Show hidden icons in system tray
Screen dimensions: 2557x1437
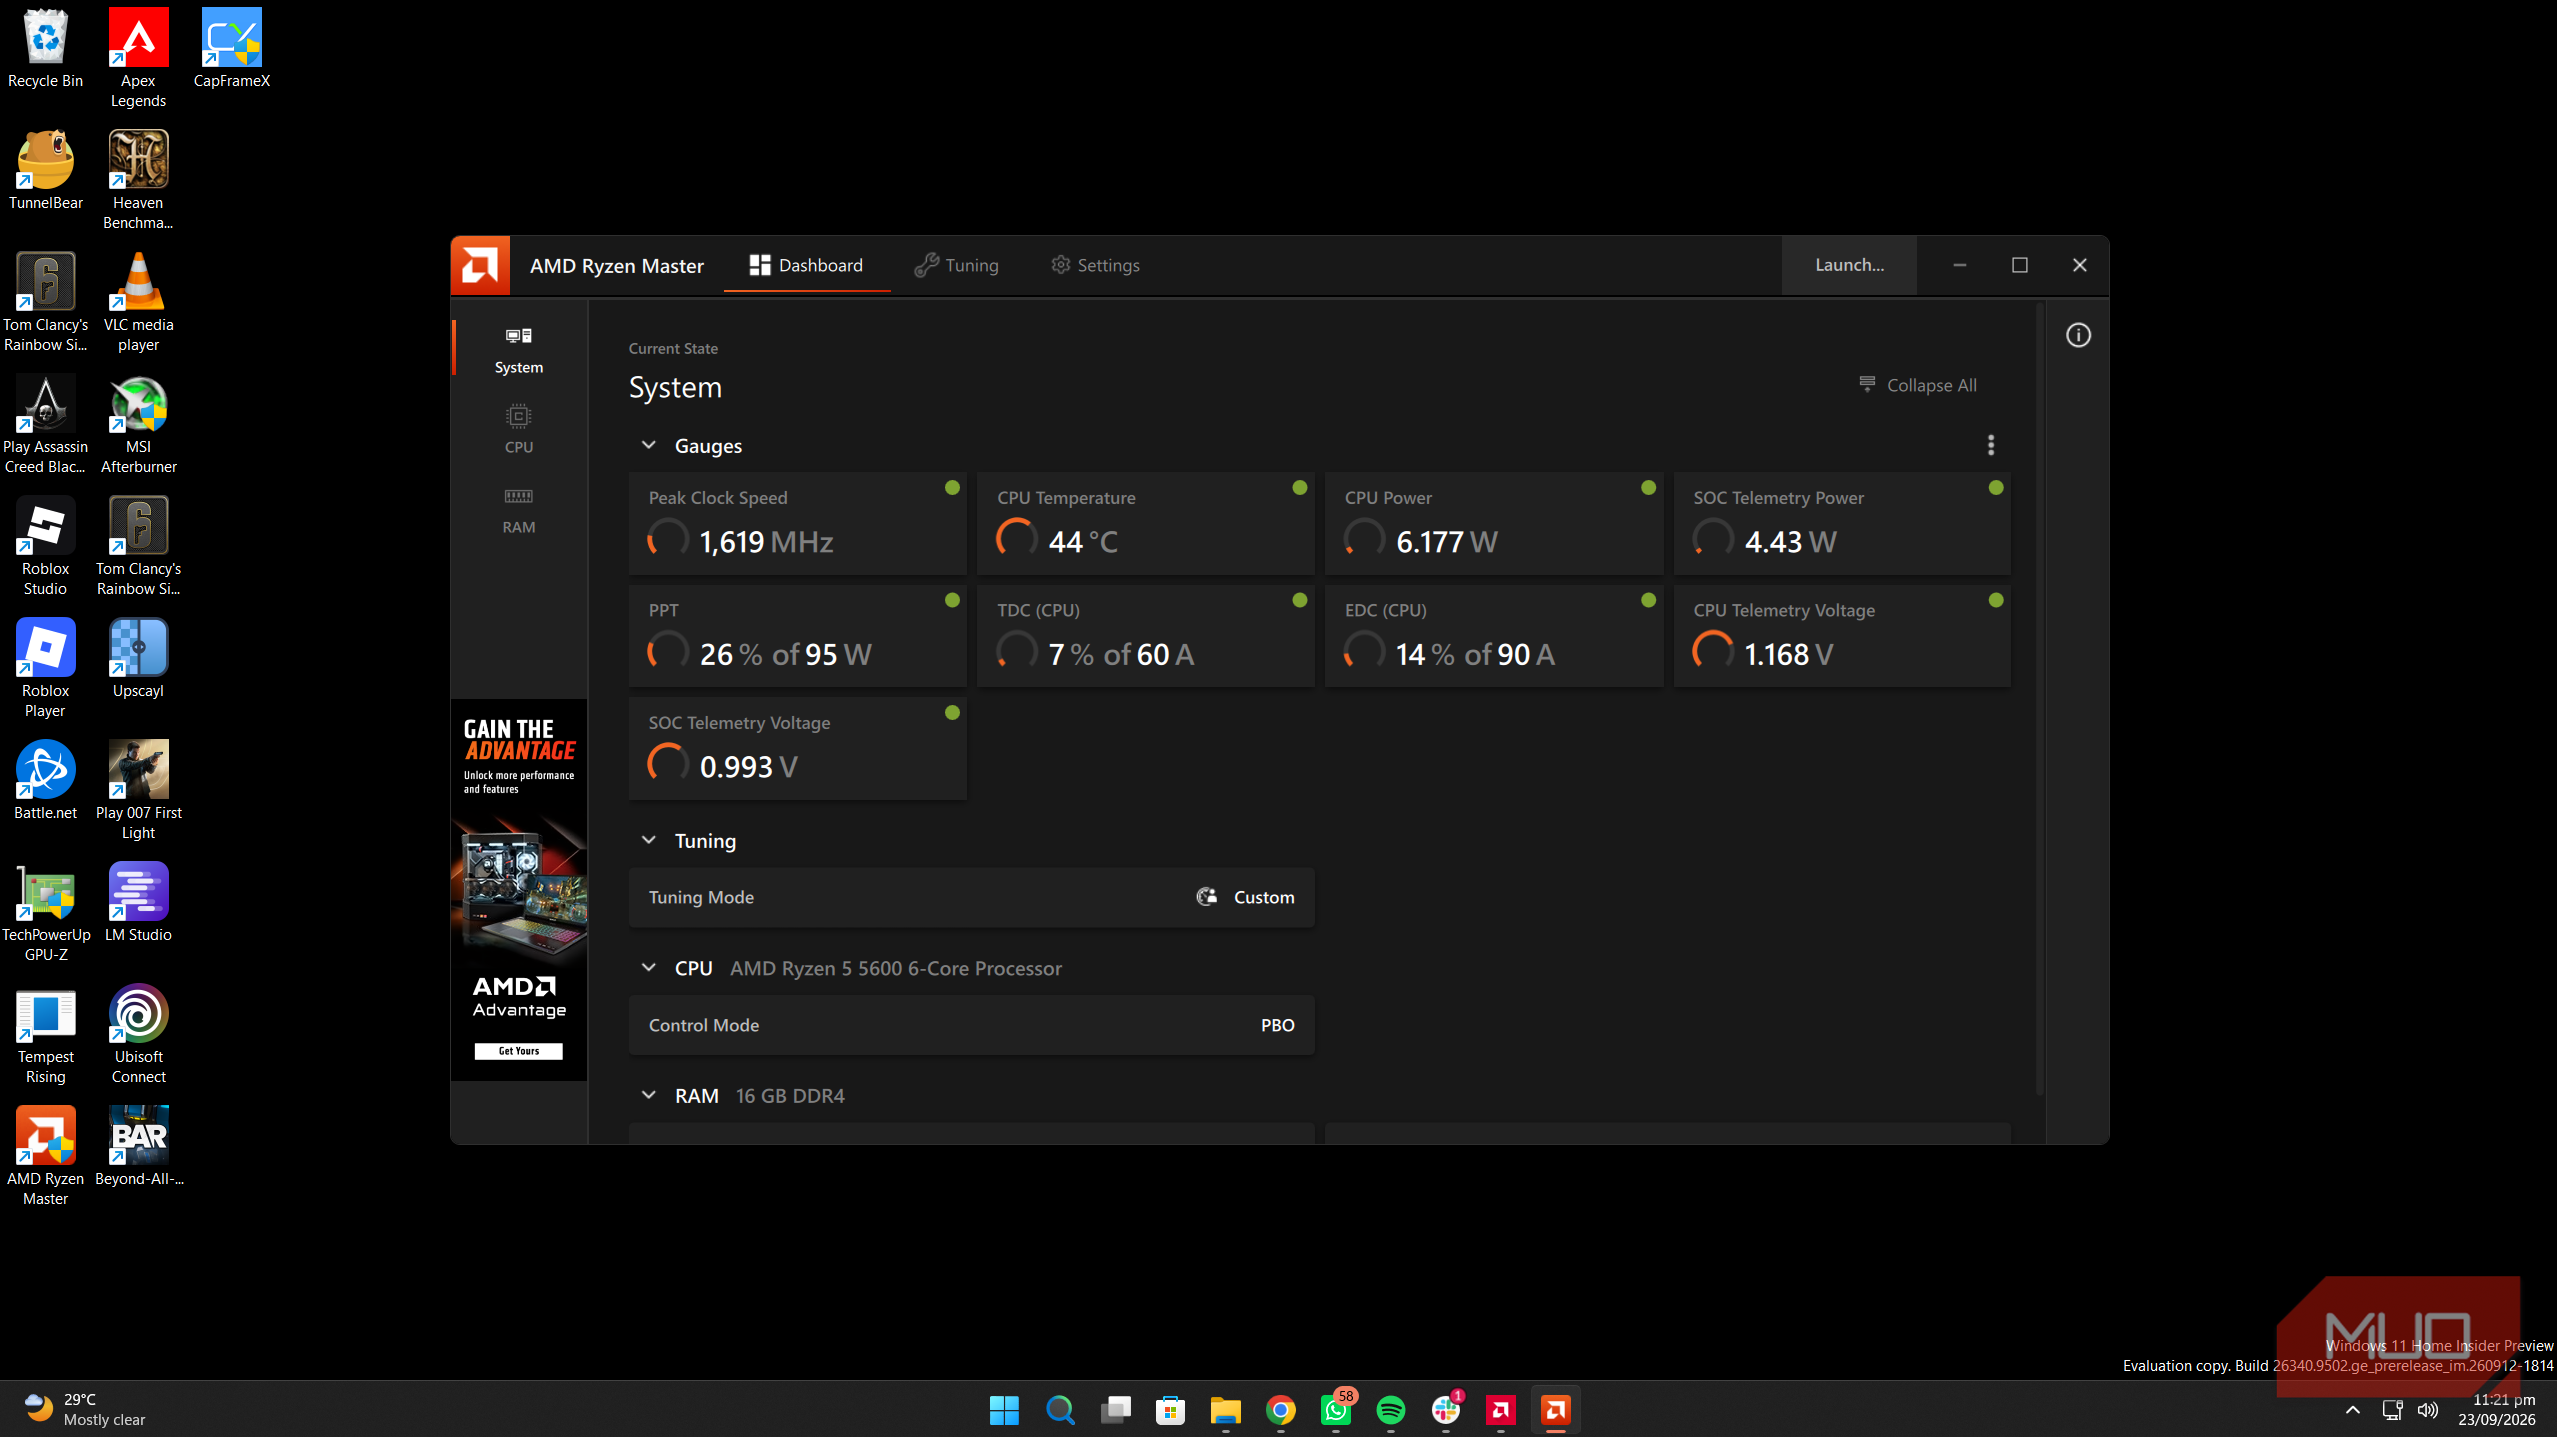coord(2352,1410)
